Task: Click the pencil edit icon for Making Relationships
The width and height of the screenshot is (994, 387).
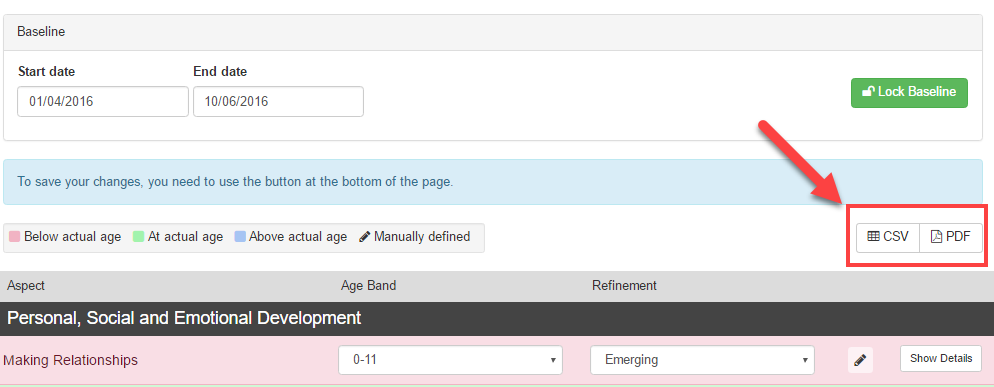Action: [860, 360]
